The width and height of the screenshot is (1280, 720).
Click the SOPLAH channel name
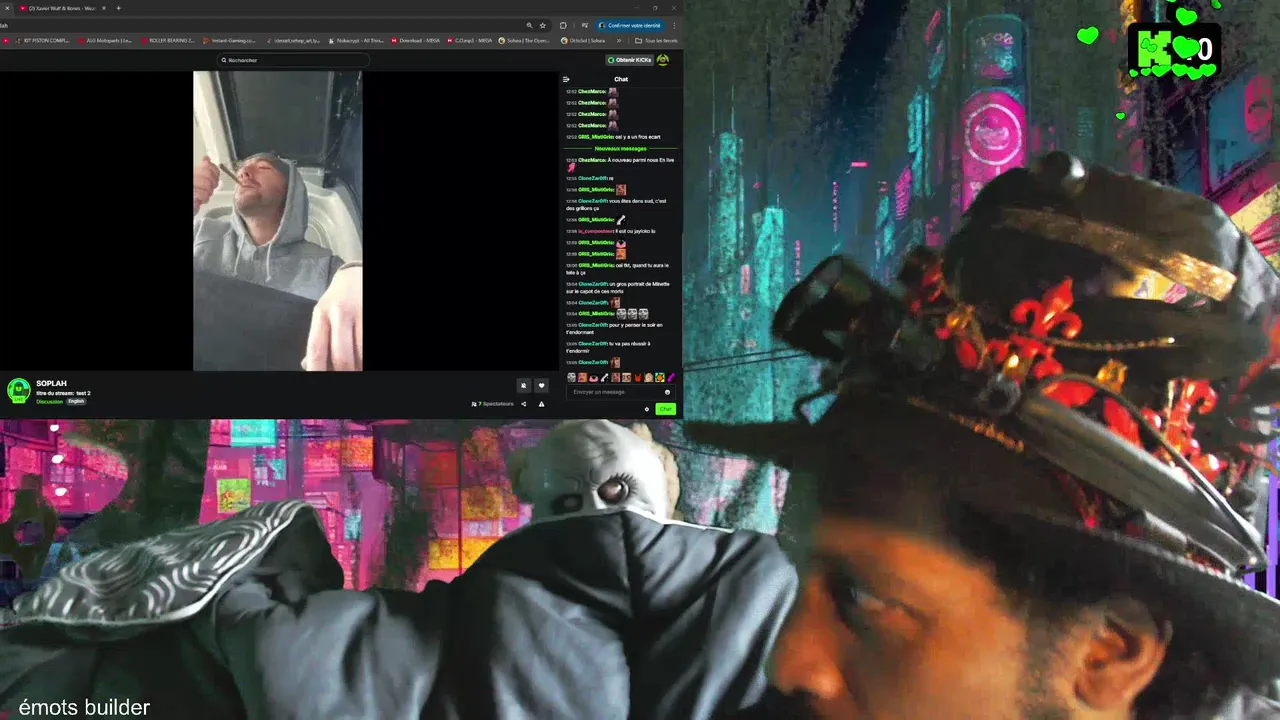(51, 383)
